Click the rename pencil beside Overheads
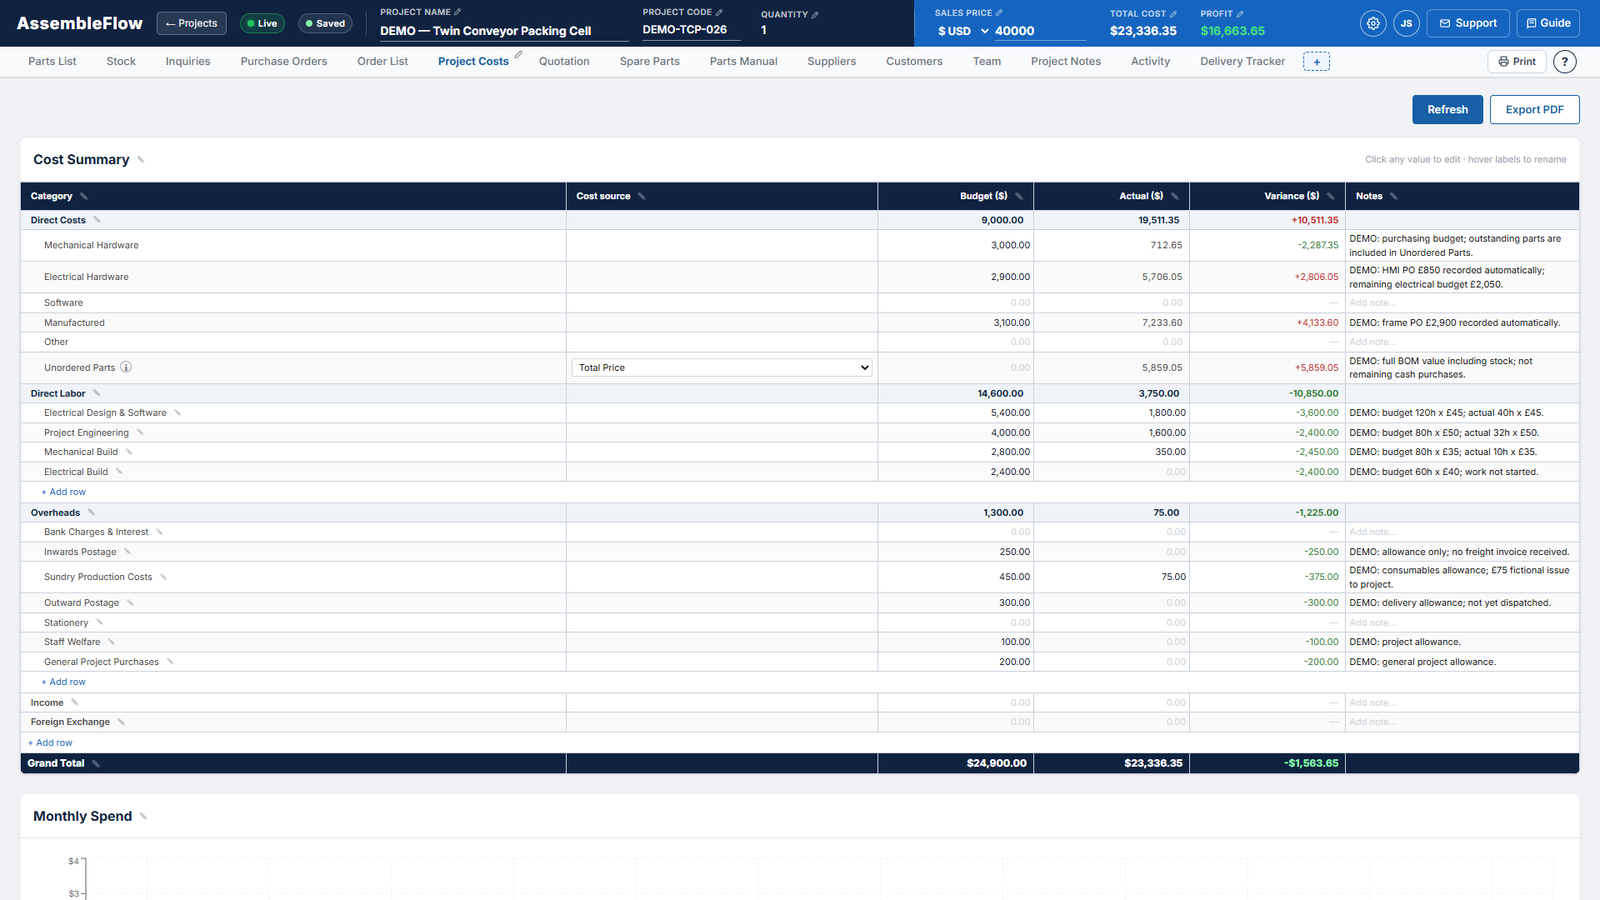This screenshot has height=900, width=1600. [91, 512]
